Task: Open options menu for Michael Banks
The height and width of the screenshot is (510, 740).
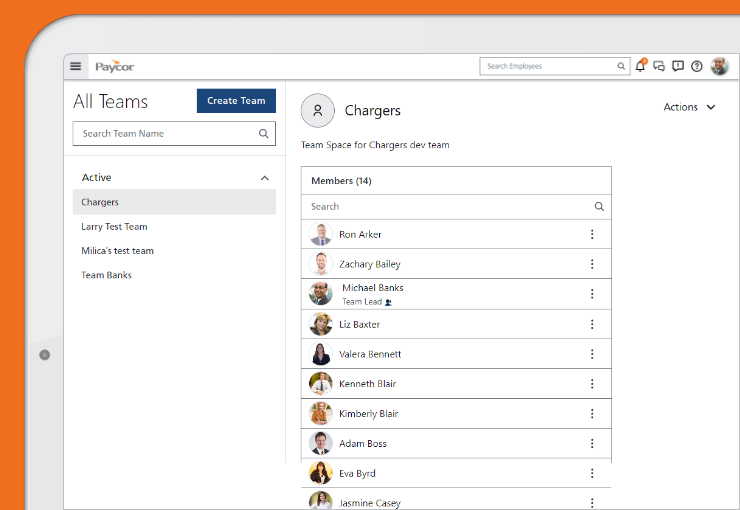Action: [x=592, y=294]
